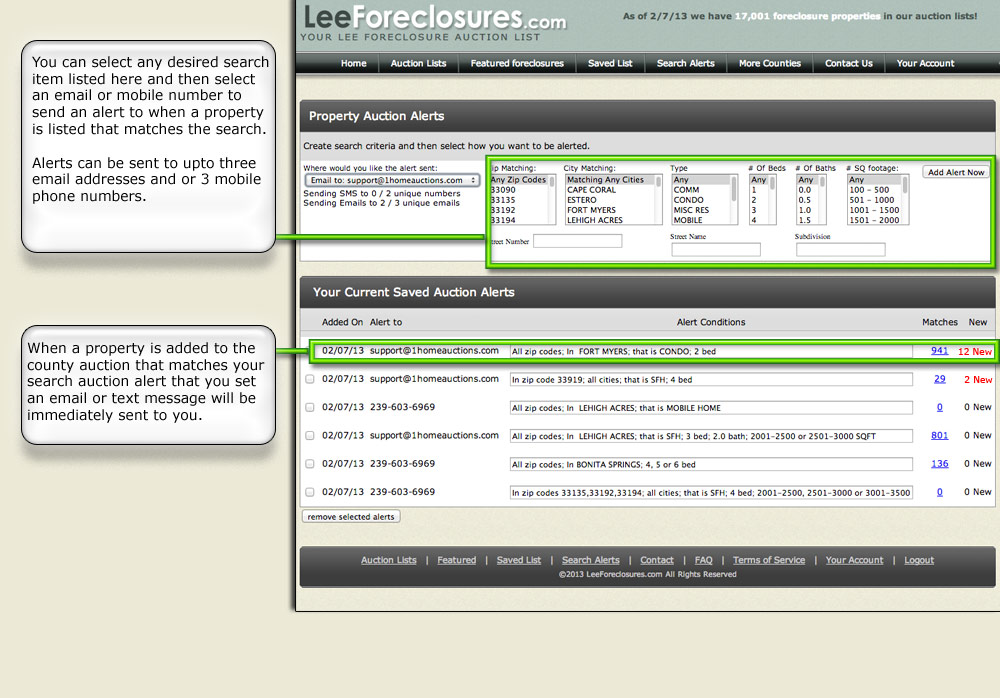The image size is (1000, 698).
Task: Click the 'In zip code 33919' alert conditions field
Action: tap(711, 380)
